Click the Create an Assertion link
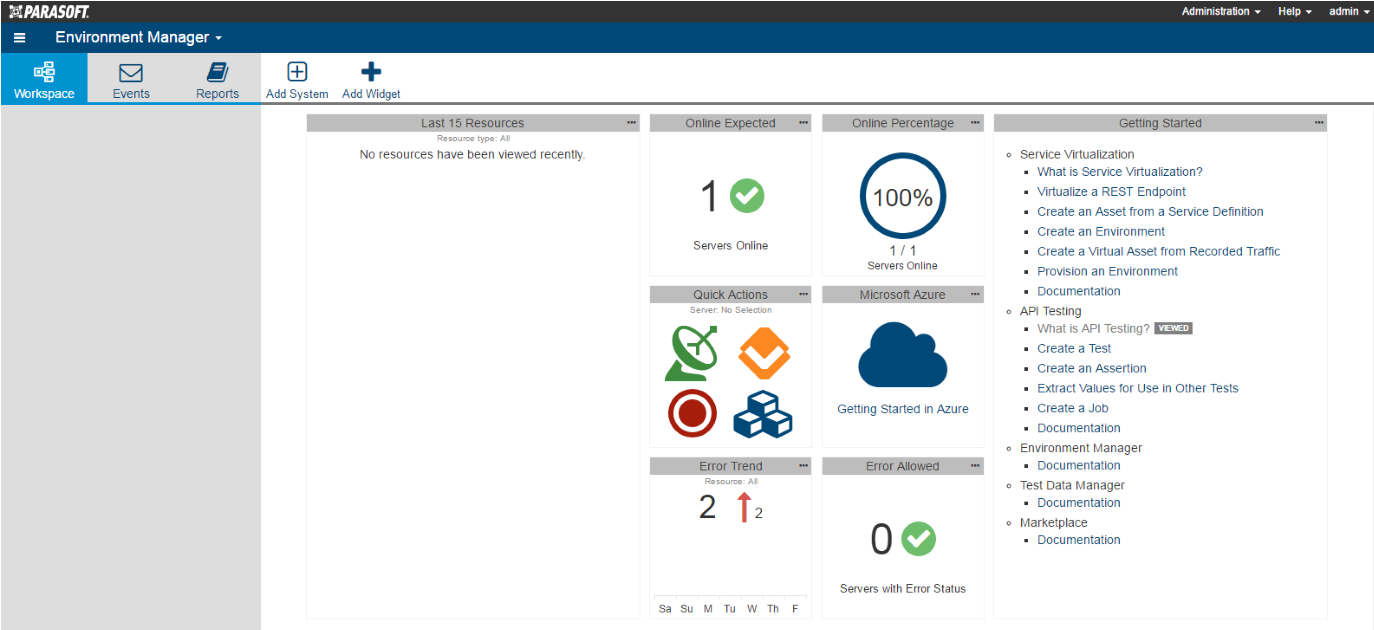 tap(1092, 369)
